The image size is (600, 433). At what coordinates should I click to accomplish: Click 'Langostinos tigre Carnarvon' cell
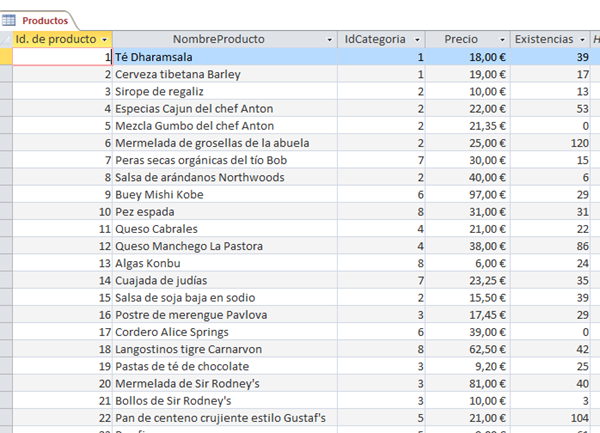[x=225, y=349]
